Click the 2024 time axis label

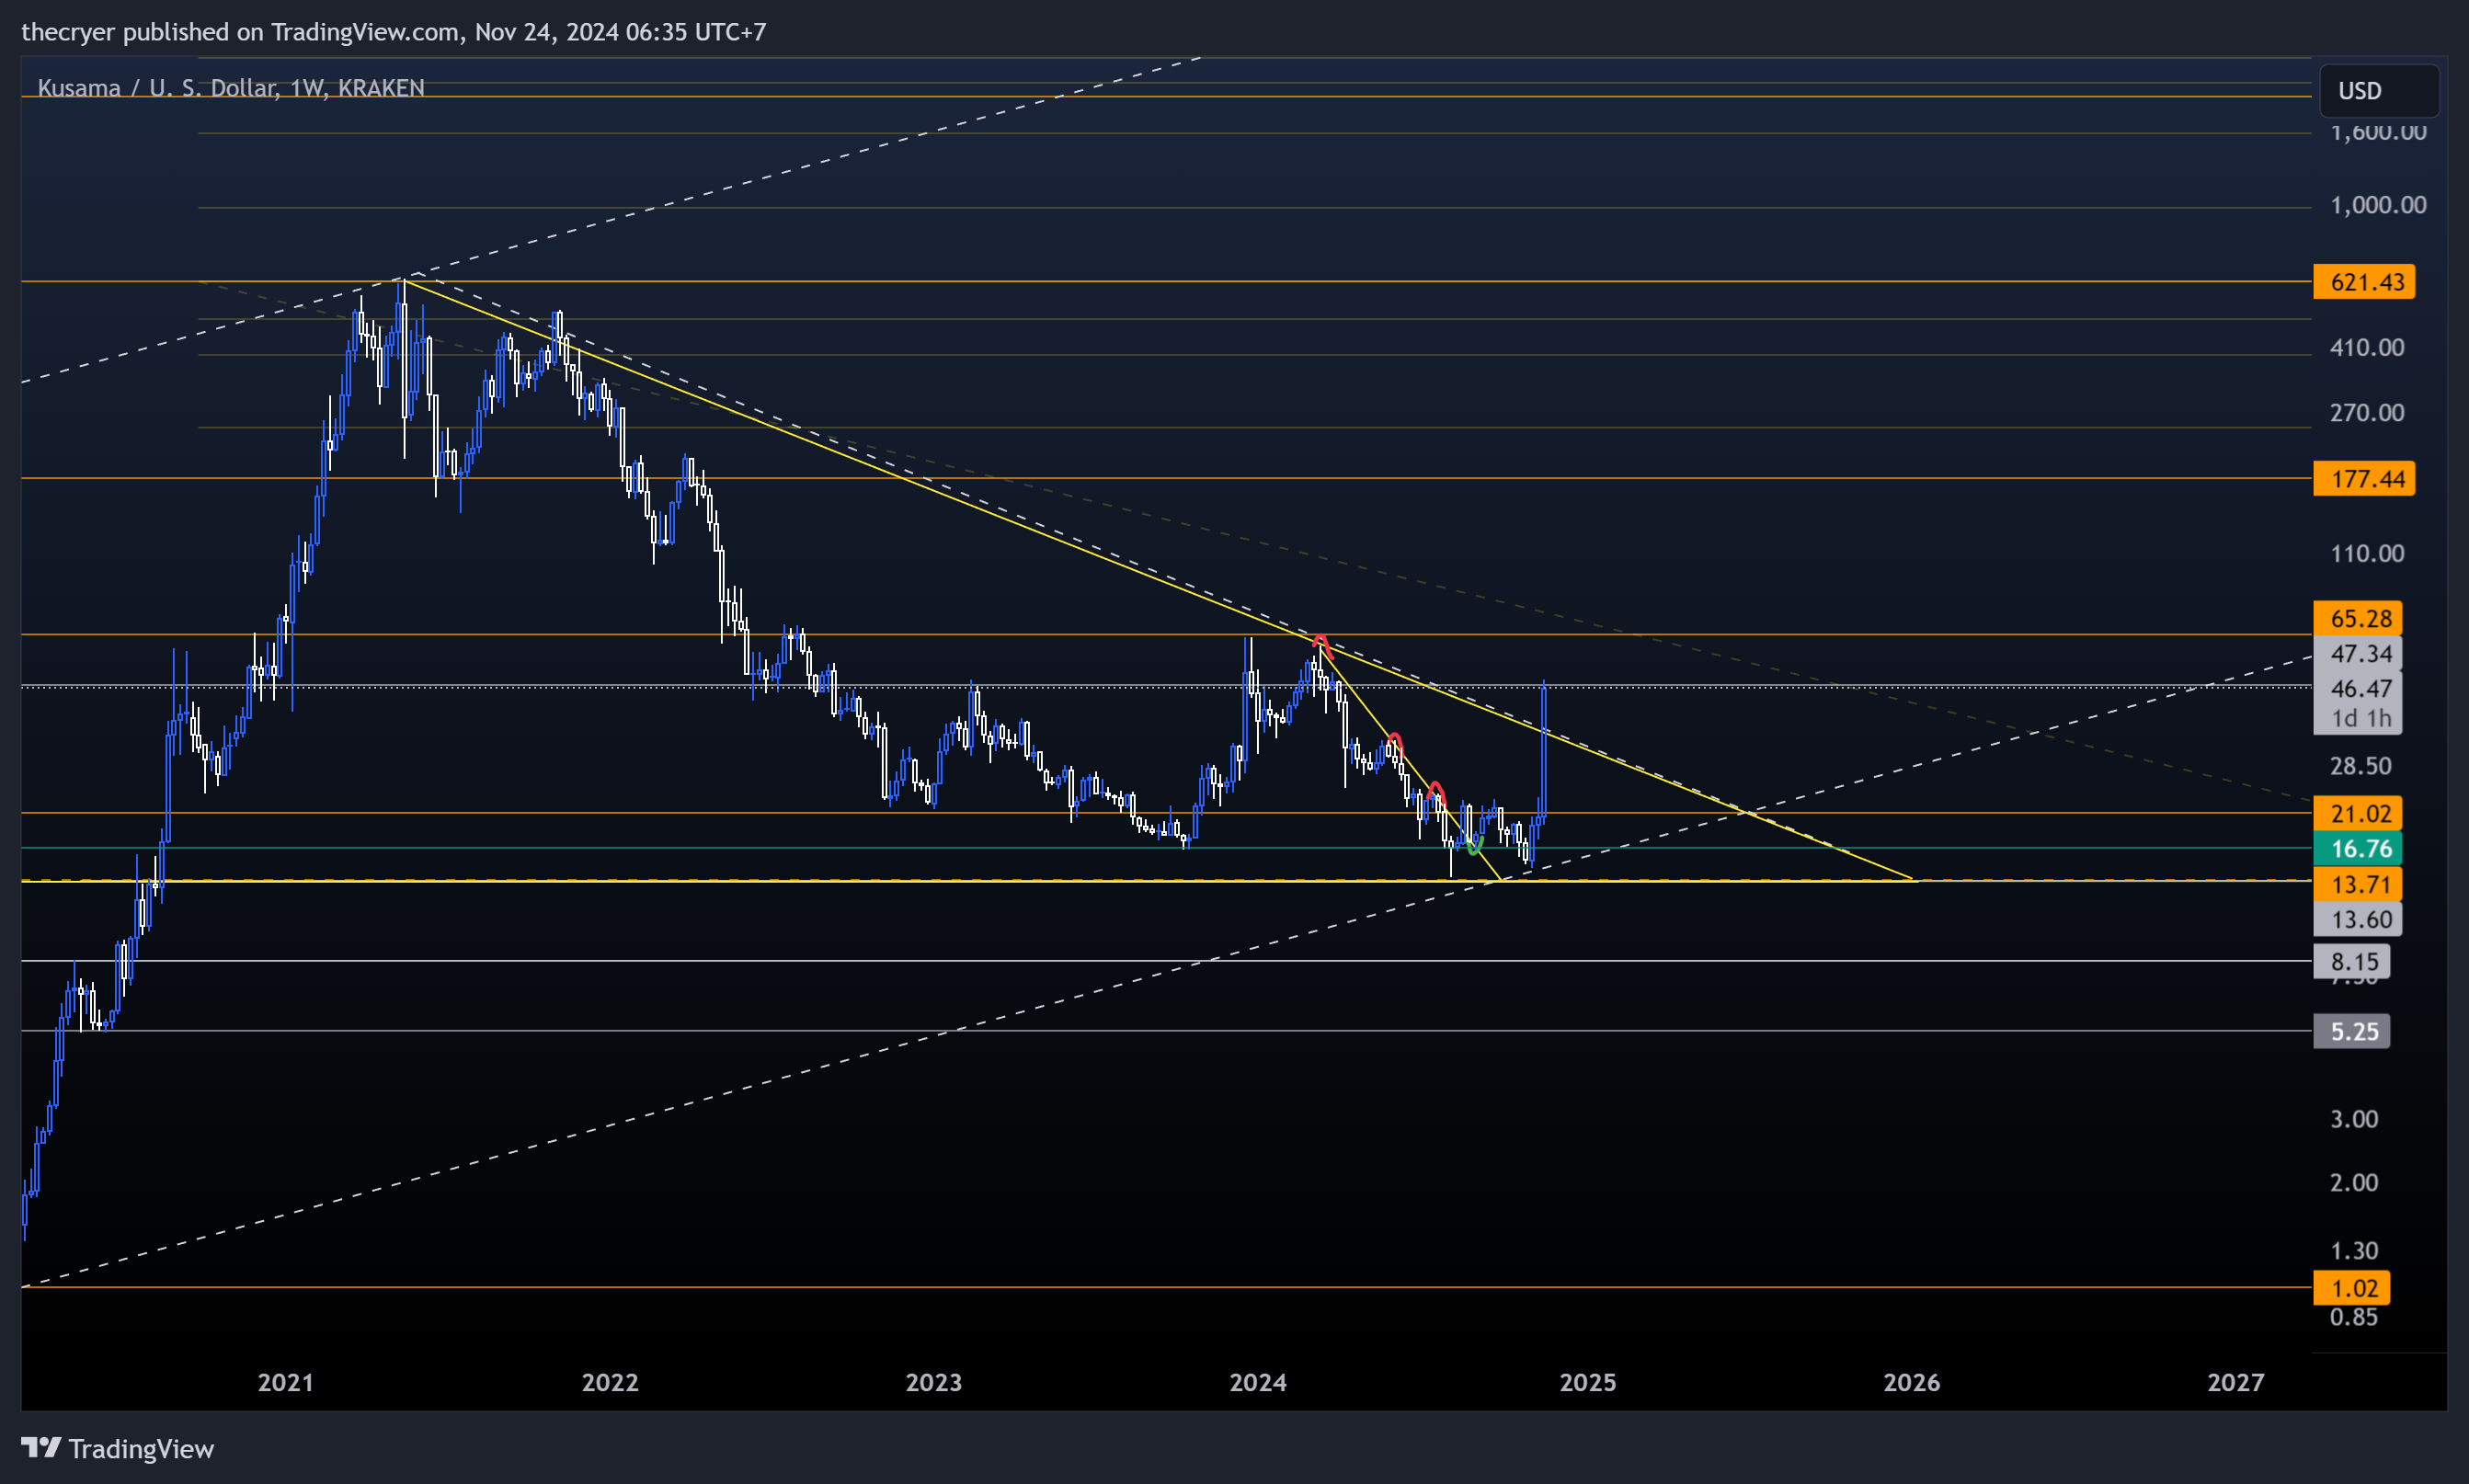[1258, 1383]
